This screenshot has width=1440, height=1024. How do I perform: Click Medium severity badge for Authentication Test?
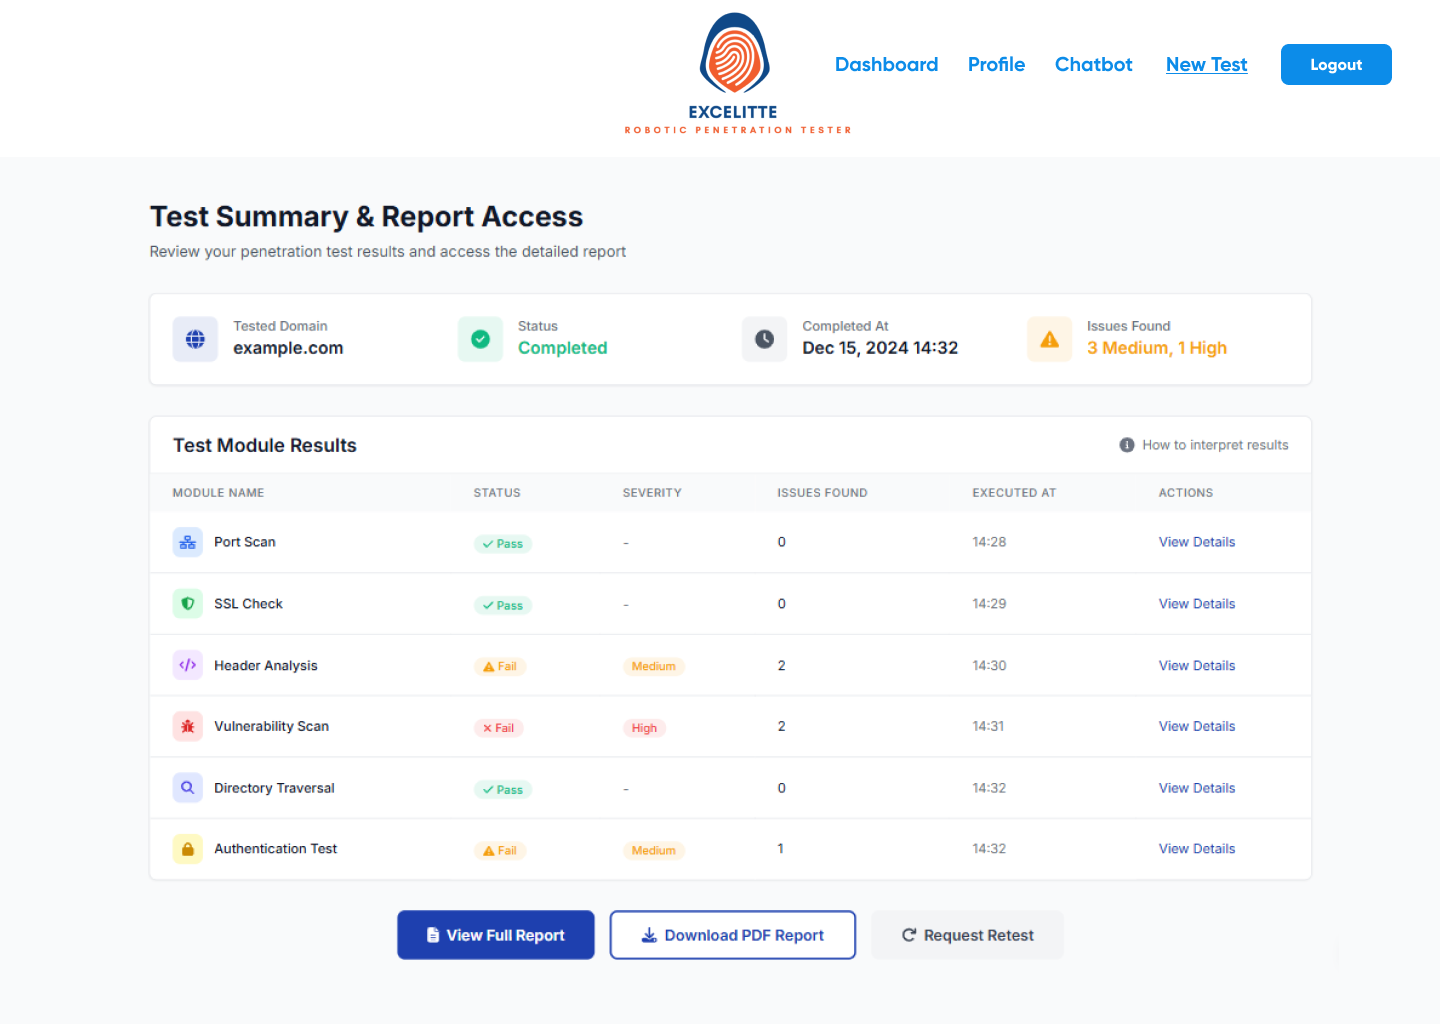pyautogui.click(x=654, y=851)
